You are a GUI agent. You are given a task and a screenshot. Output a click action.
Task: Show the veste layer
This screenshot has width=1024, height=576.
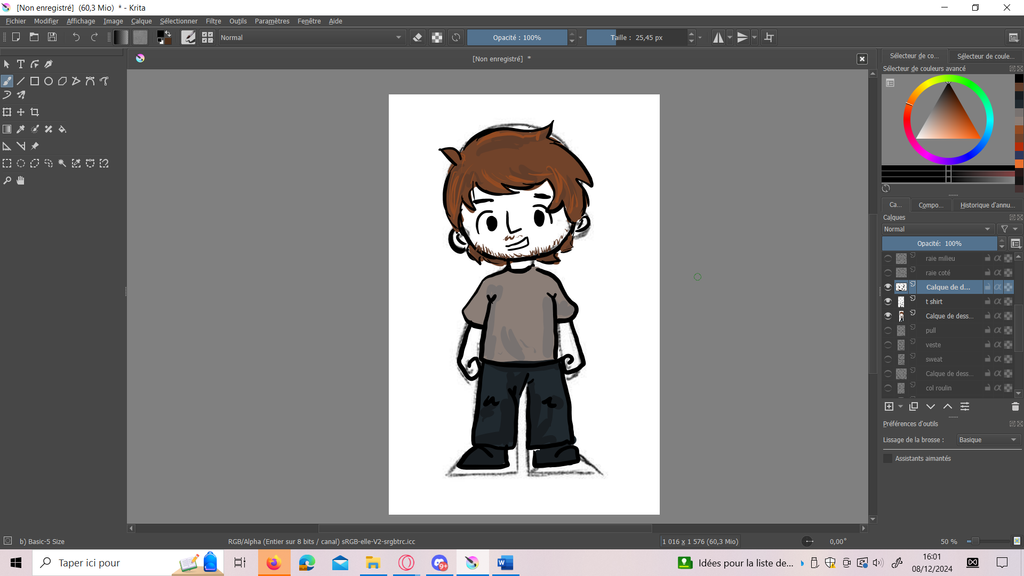[x=887, y=345]
